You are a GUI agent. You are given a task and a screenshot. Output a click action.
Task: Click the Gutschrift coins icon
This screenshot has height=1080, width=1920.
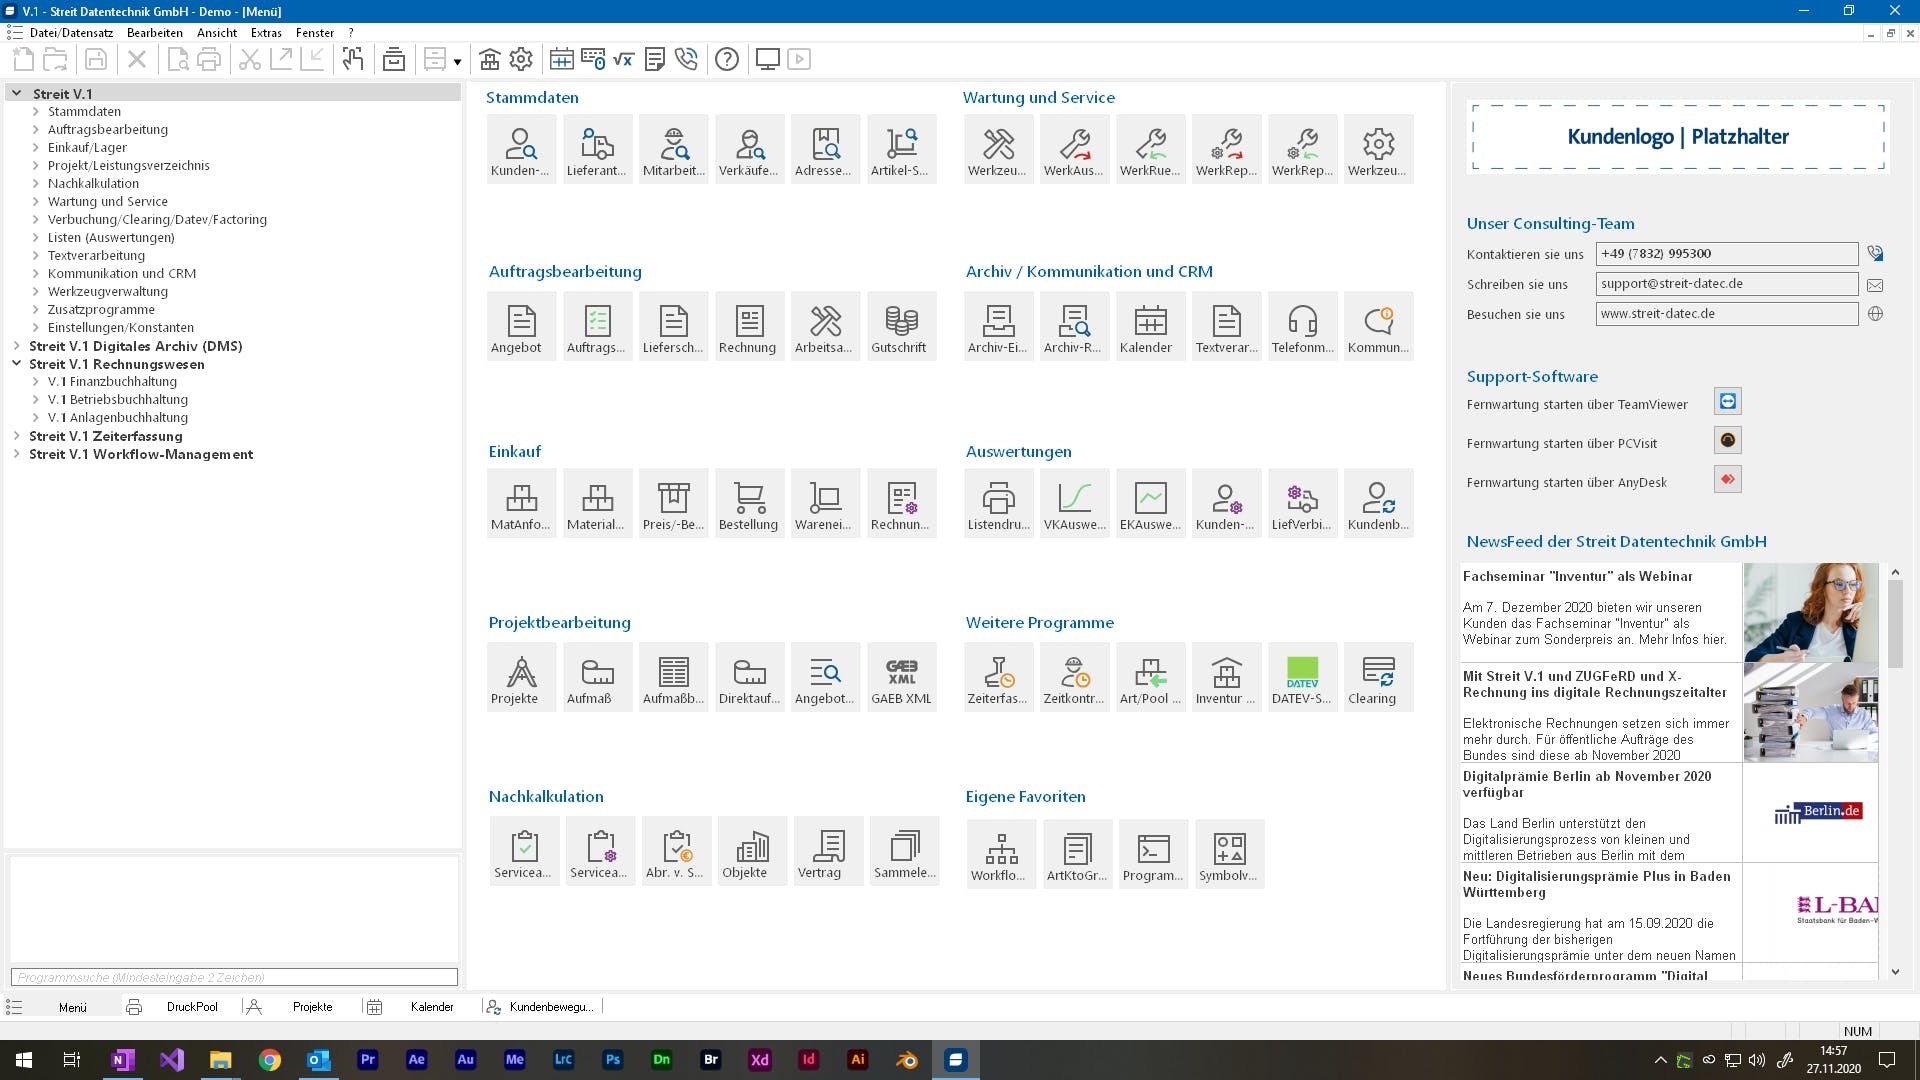coord(901,327)
